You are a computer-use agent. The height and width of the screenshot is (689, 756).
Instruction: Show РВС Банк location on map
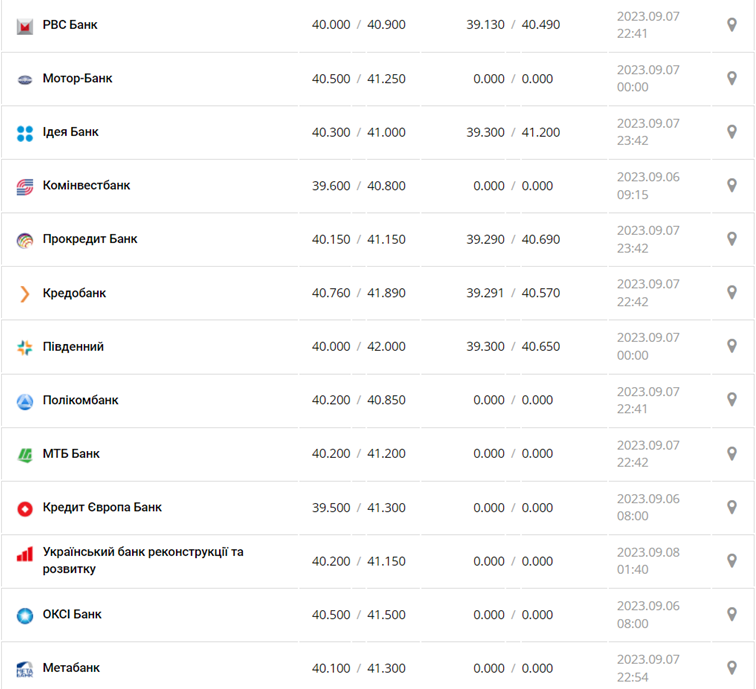(731, 25)
